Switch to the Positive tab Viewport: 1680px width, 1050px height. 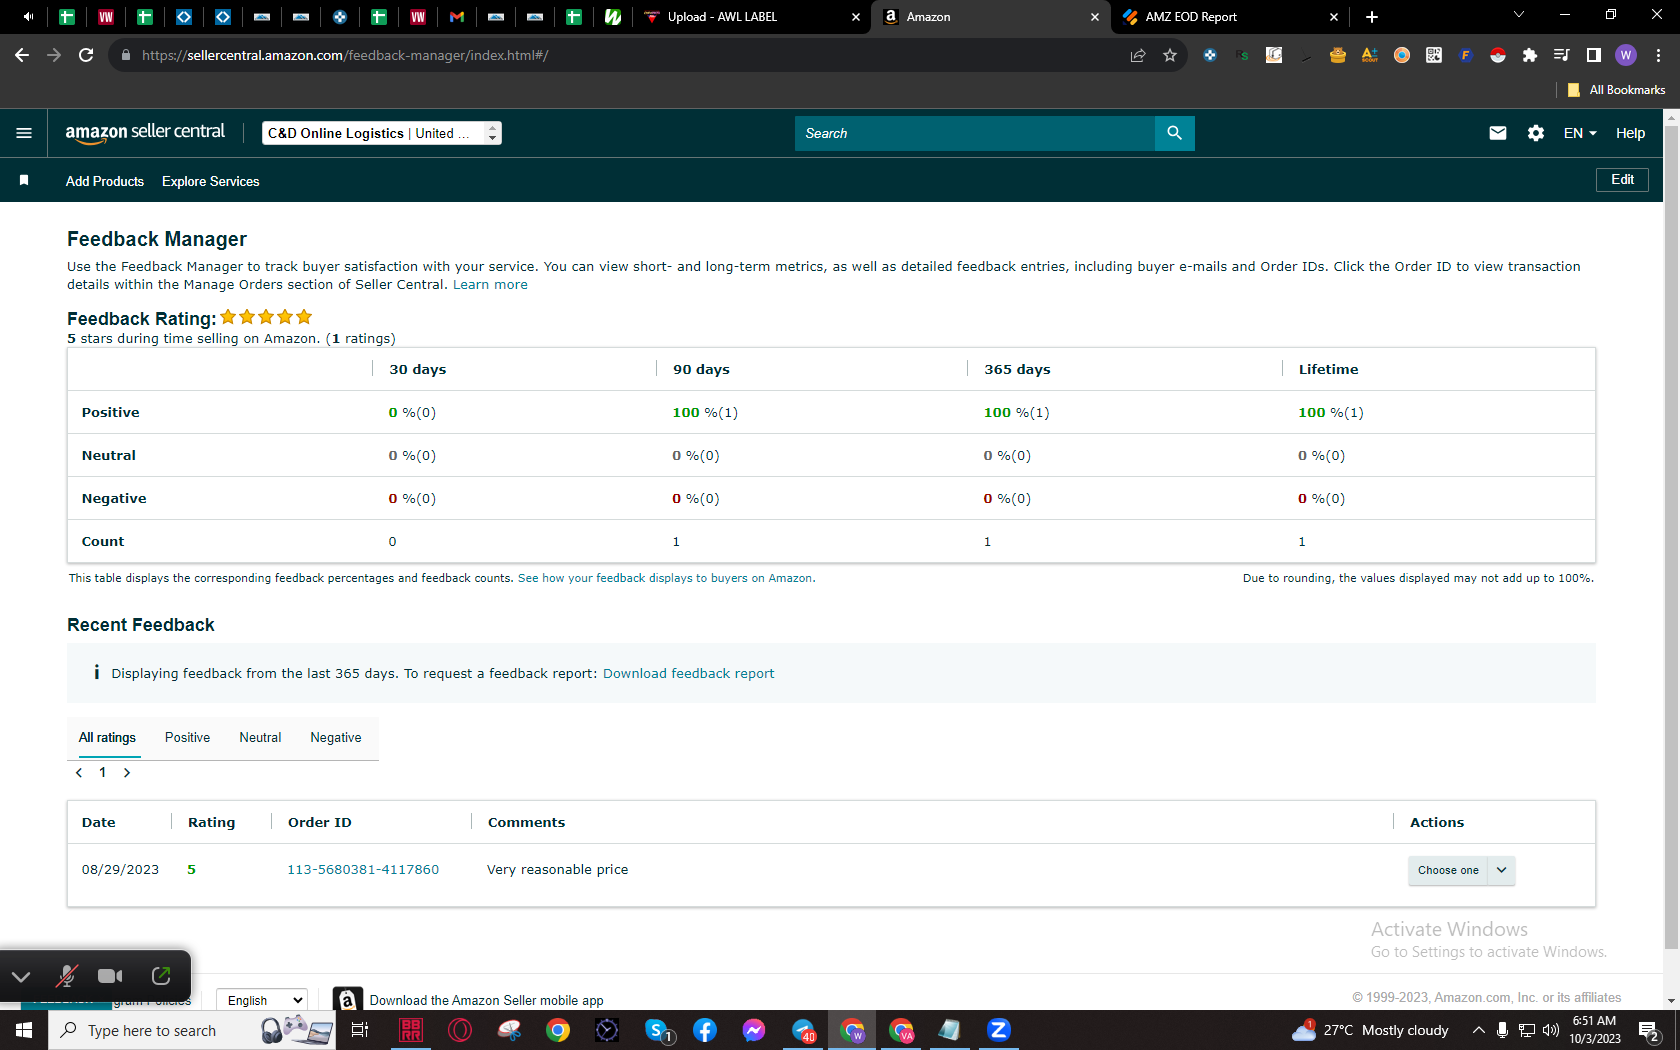(x=187, y=738)
